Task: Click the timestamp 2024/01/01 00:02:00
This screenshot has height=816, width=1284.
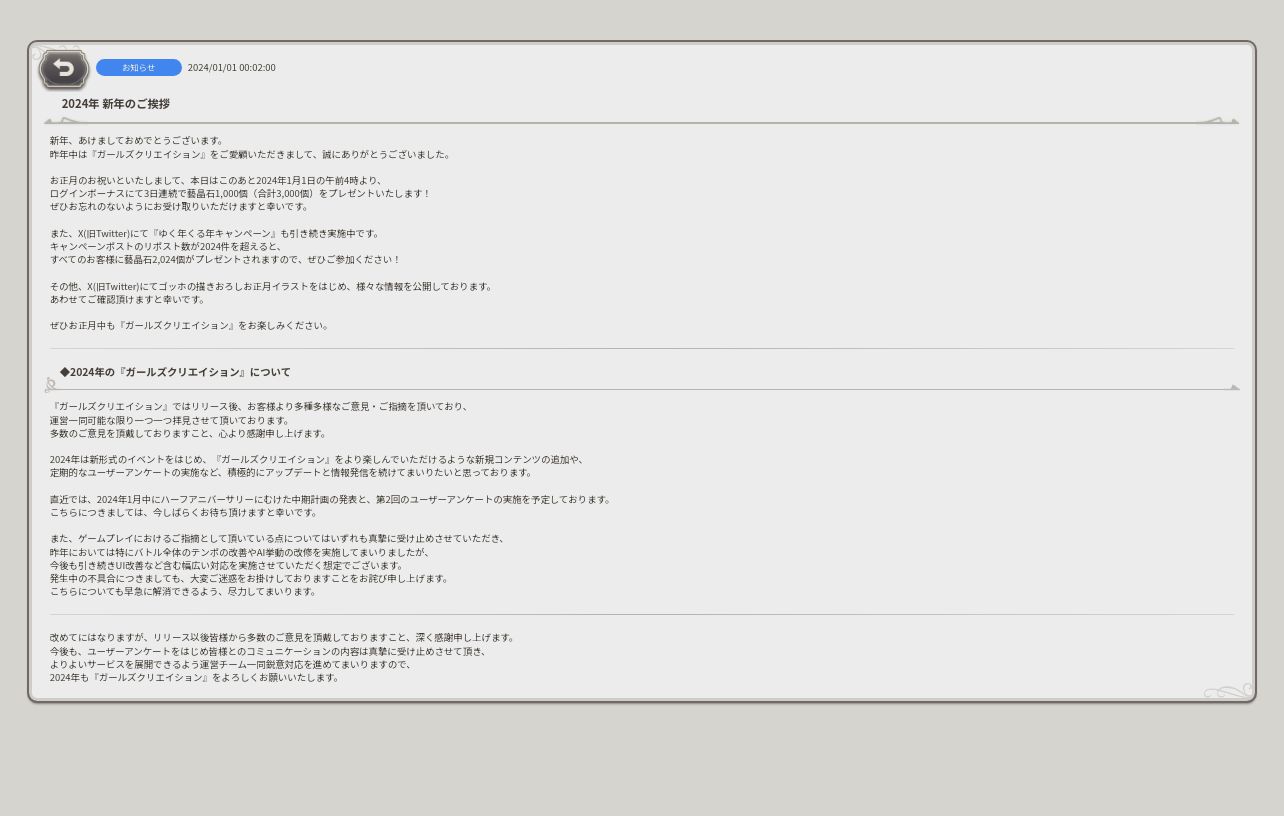Action: [x=232, y=68]
